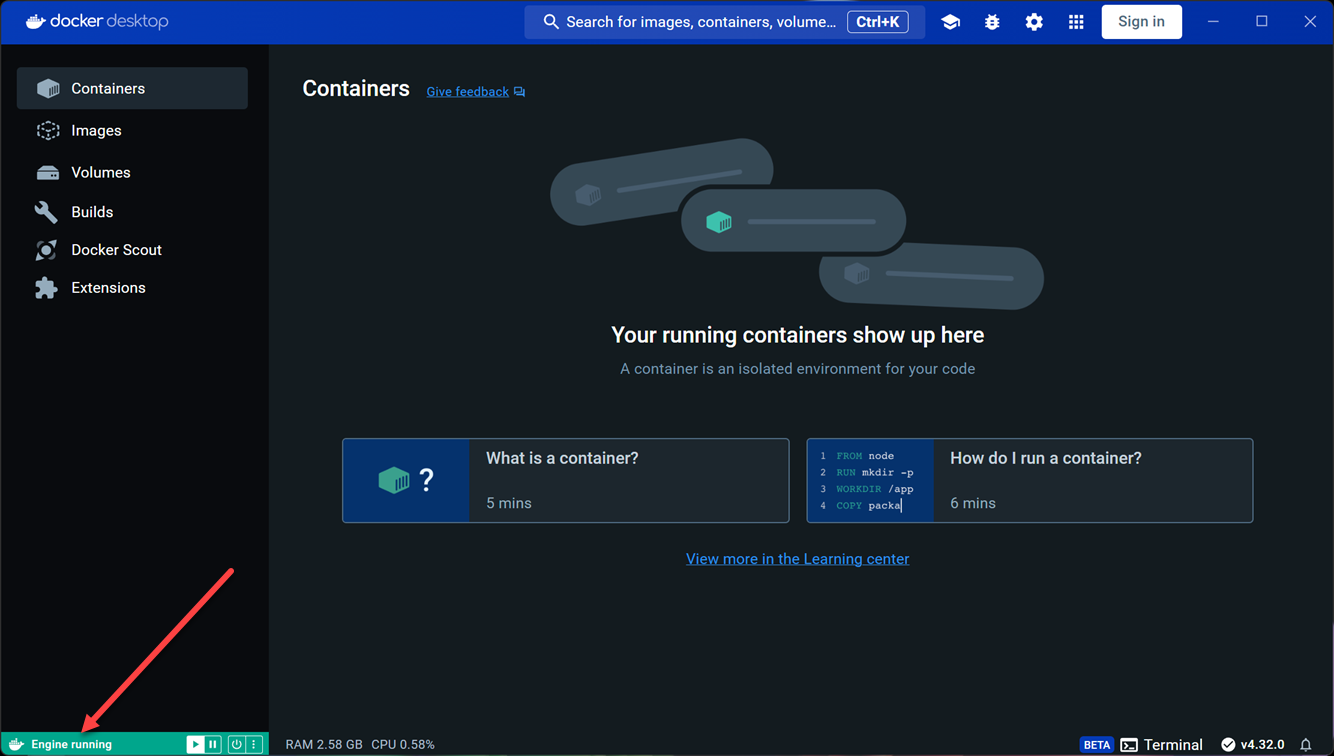
Task: Click the Images dashed cube icon
Action: click(x=47, y=130)
